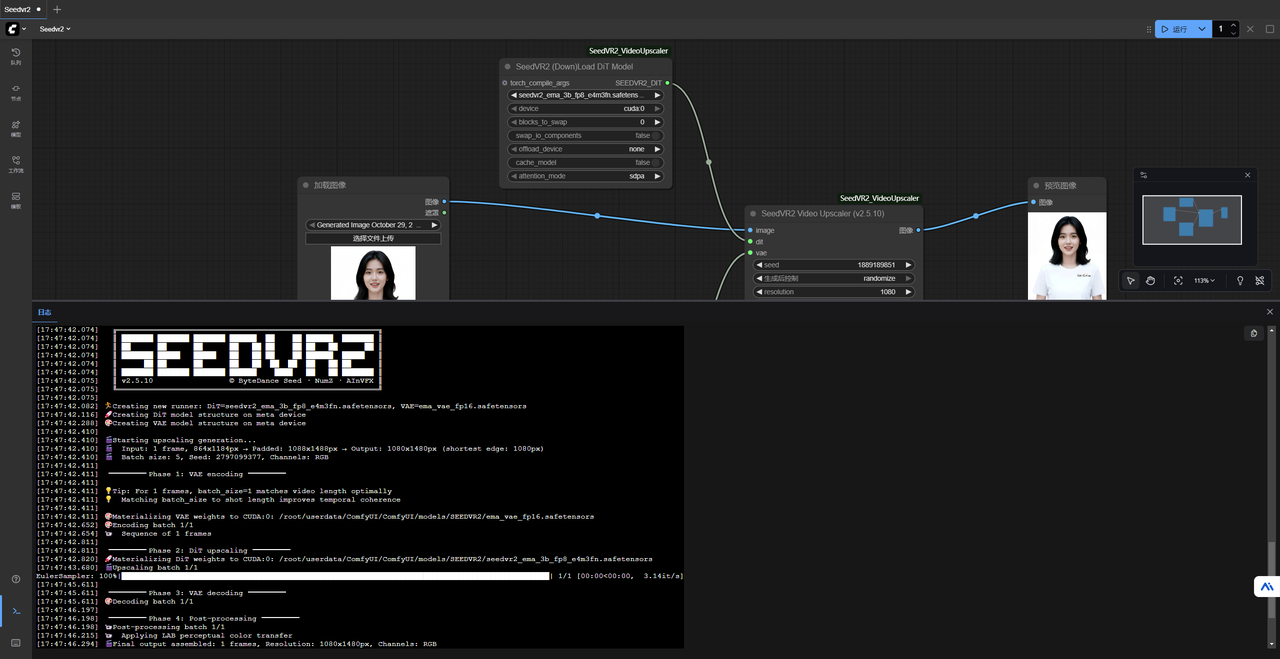Open the Seedvr2 workflow name dropdown
Image resolution: width=1280 pixels, height=659 pixels.
coord(55,29)
